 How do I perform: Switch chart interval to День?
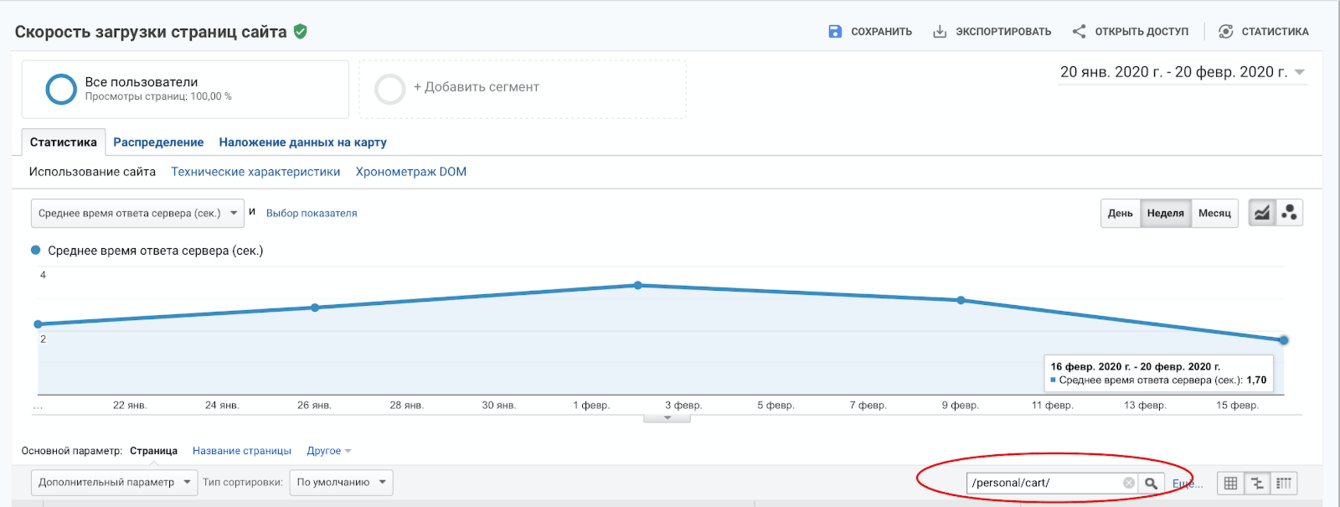click(x=1120, y=213)
